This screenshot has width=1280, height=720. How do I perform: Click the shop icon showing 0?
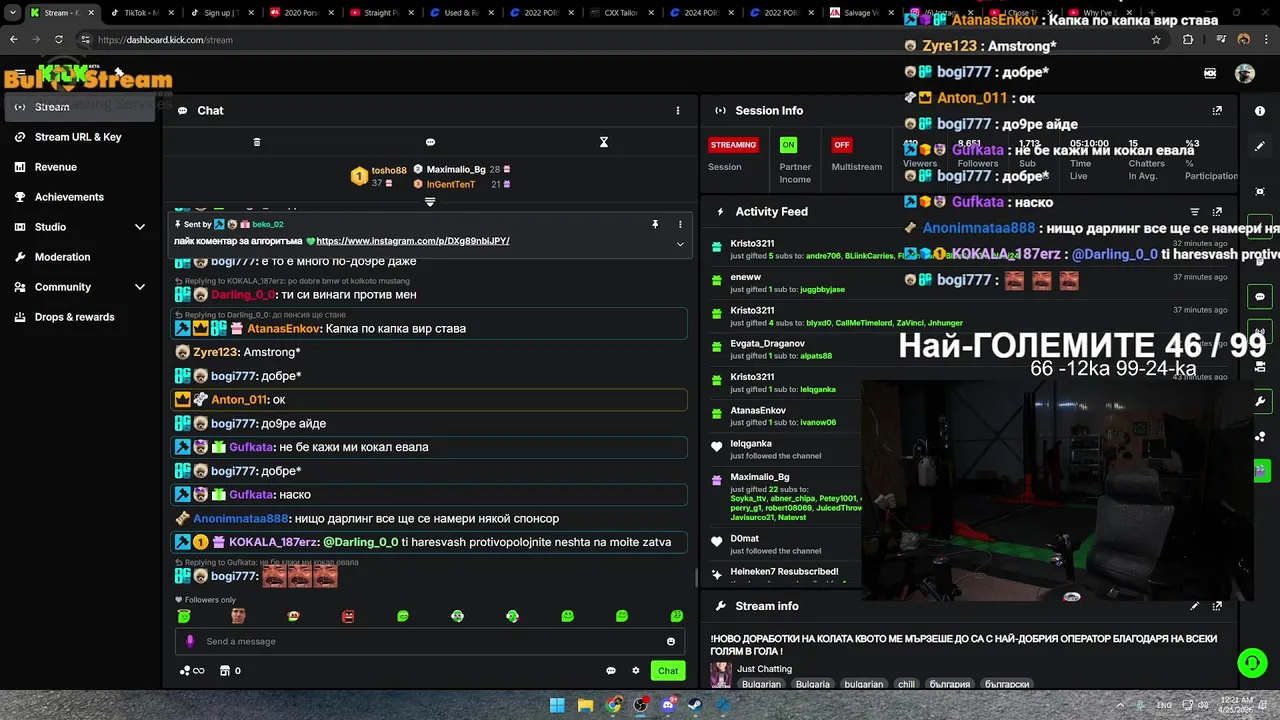pos(230,671)
